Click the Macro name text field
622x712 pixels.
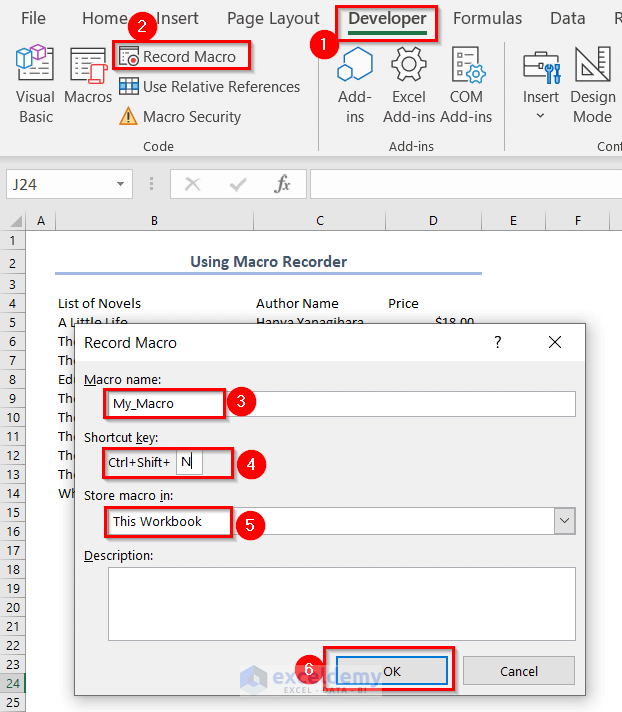(341, 404)
